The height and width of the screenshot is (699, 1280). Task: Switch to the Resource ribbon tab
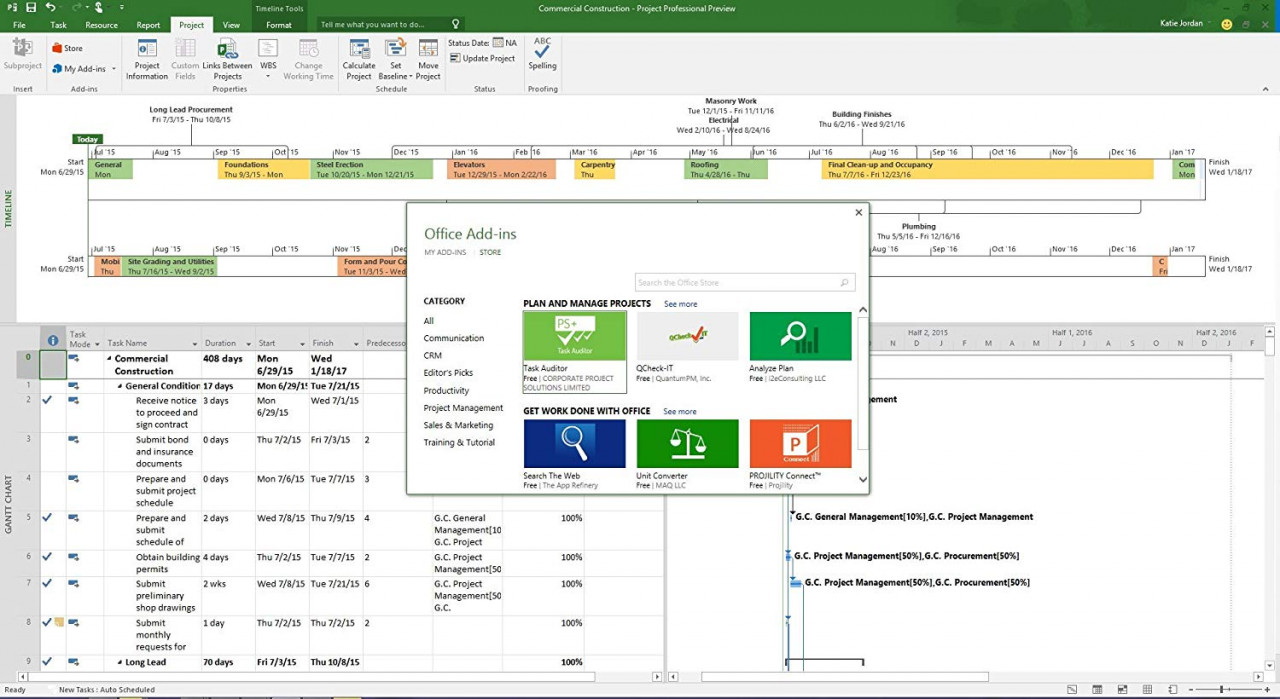[x=101, y=25]
